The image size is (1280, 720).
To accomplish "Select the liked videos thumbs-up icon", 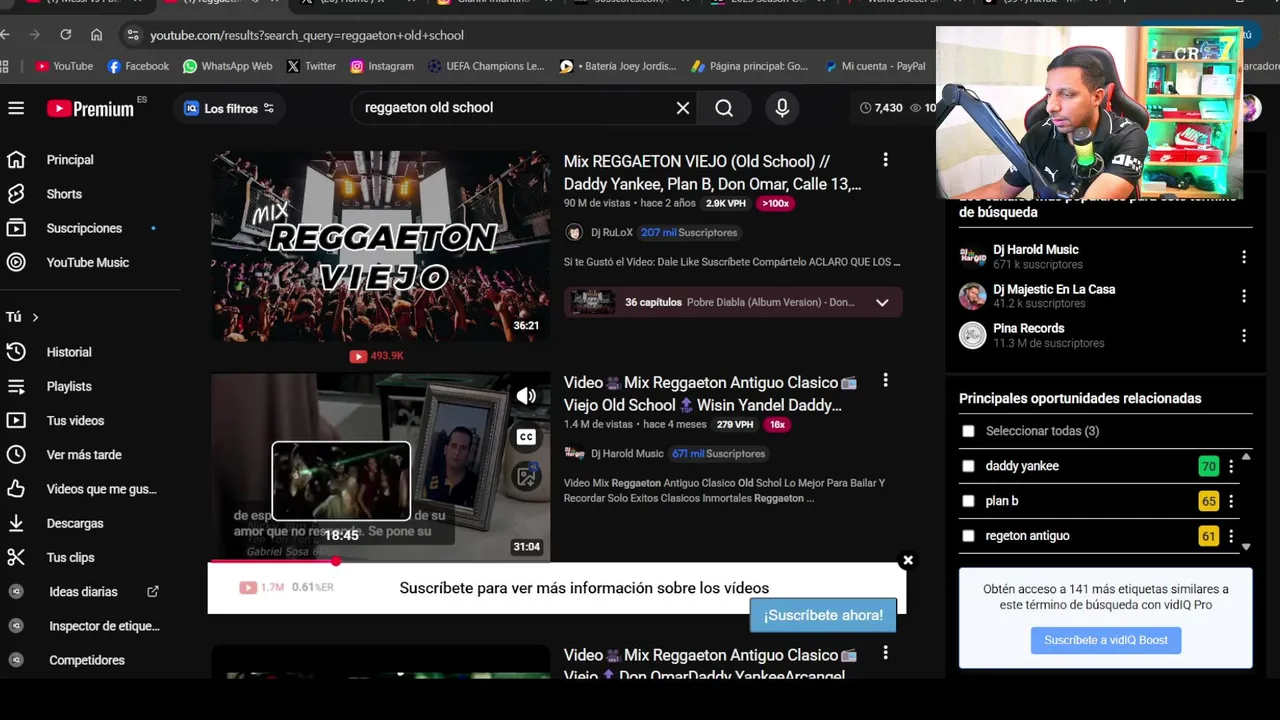I will pyautogui.click(x=16, y=489).
